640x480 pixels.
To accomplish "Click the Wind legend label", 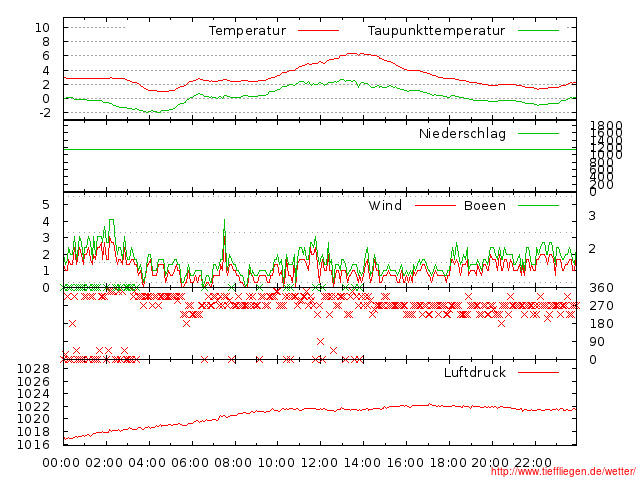I will pyautogui.click(x=385, y=205).
